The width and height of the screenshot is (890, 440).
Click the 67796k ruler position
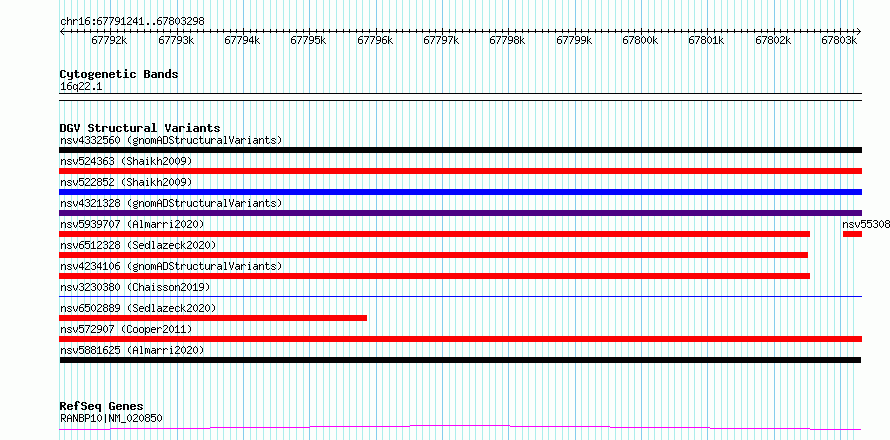[x=375, y=41]
